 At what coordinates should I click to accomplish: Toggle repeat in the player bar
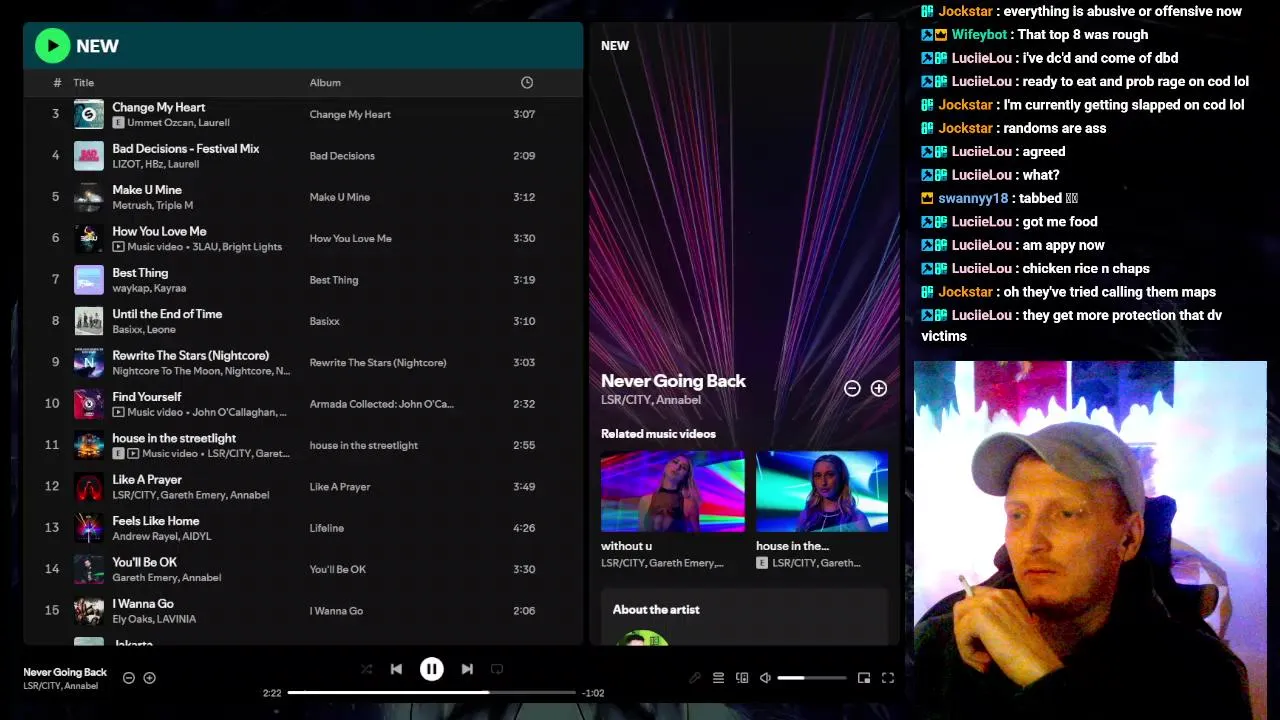(x=497, y=669)
